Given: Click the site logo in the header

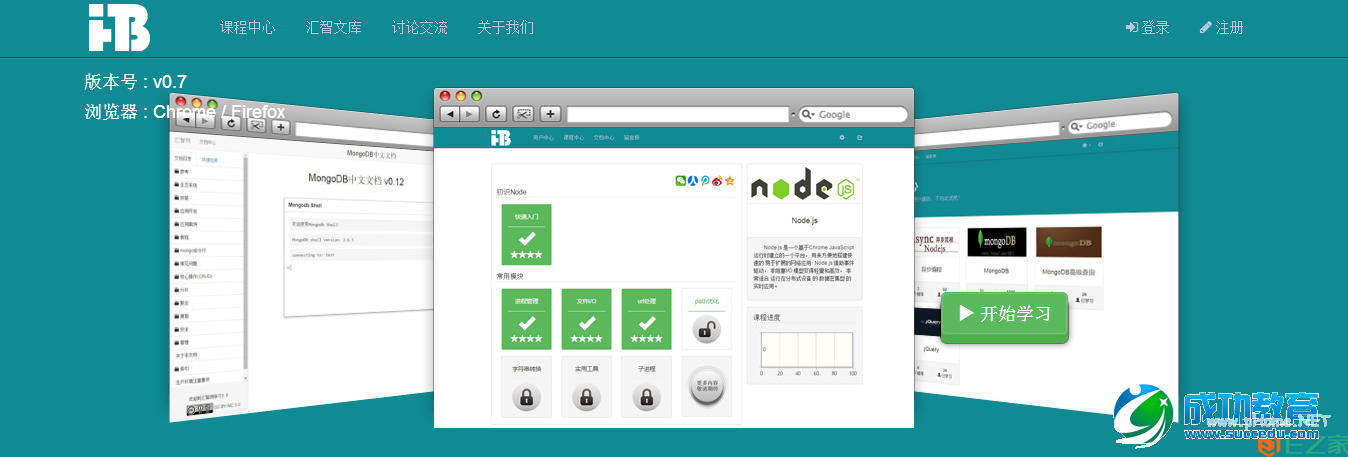Looking at the screenshot, I should 118,27.
